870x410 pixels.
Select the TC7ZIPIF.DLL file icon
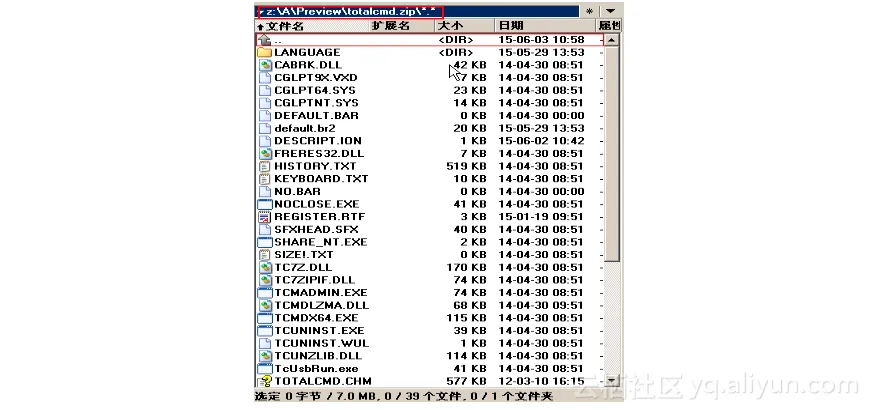[x=265, y=280]
